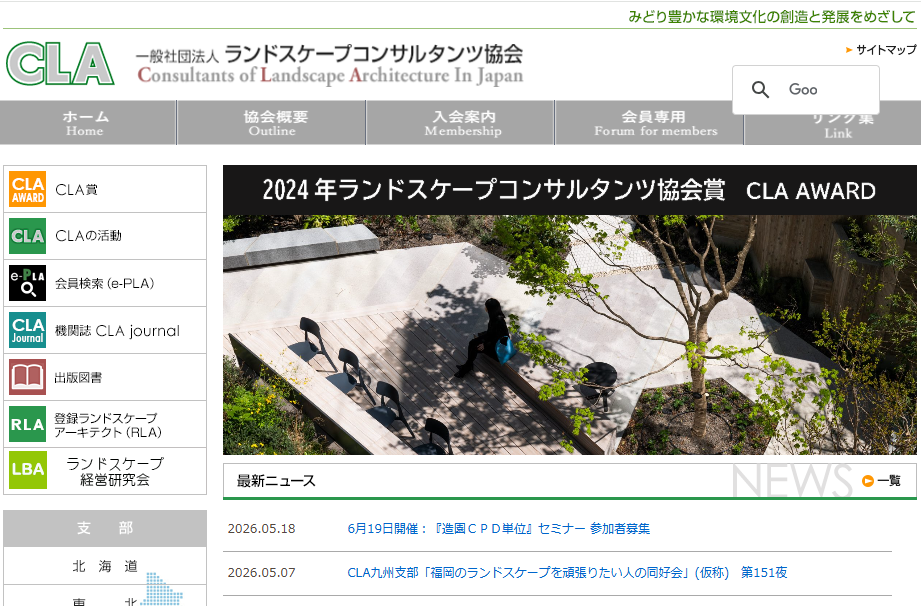Open the orange CLA AWARD icon
The height and width of the screenshot is (606, 921).
28,189
